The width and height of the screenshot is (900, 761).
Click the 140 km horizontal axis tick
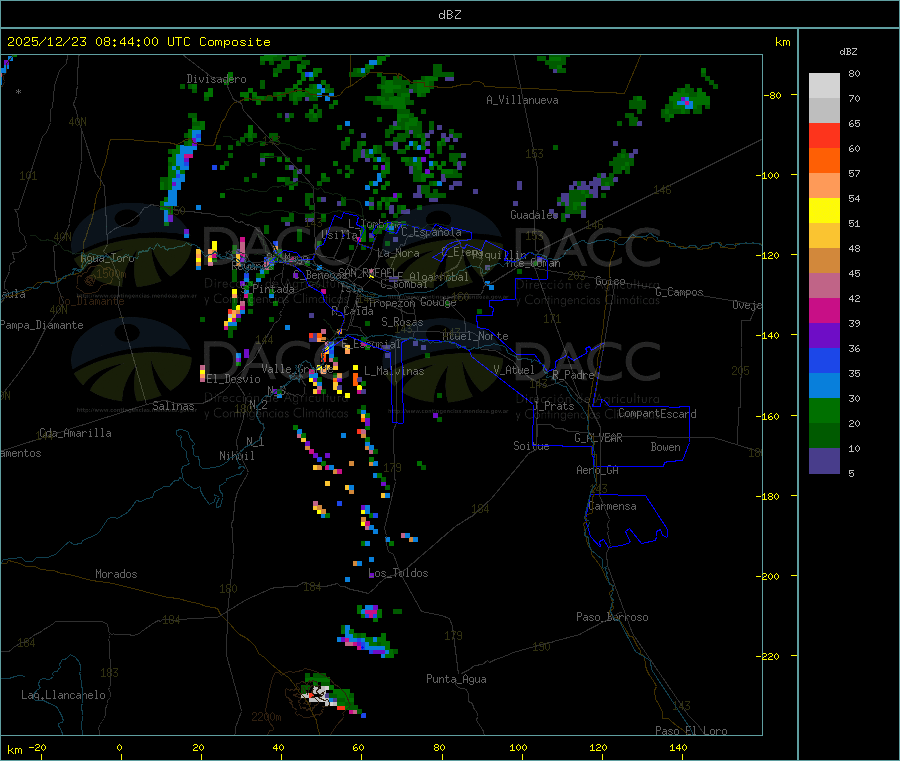678,747
